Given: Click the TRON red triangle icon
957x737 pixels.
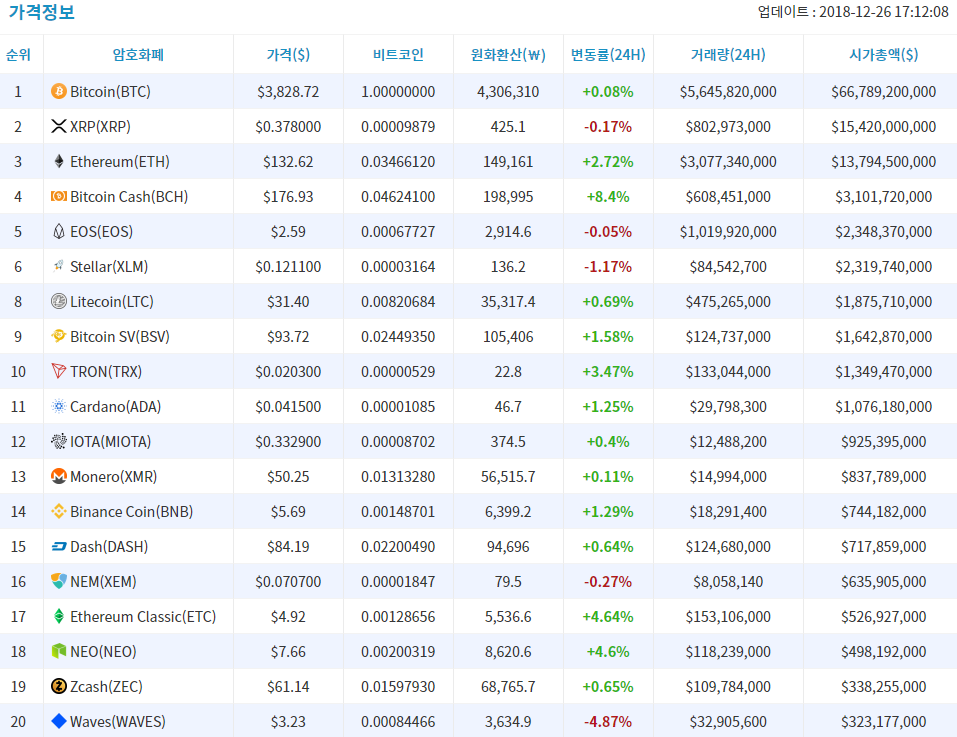Looking at the screenshot, I should 59,371.
